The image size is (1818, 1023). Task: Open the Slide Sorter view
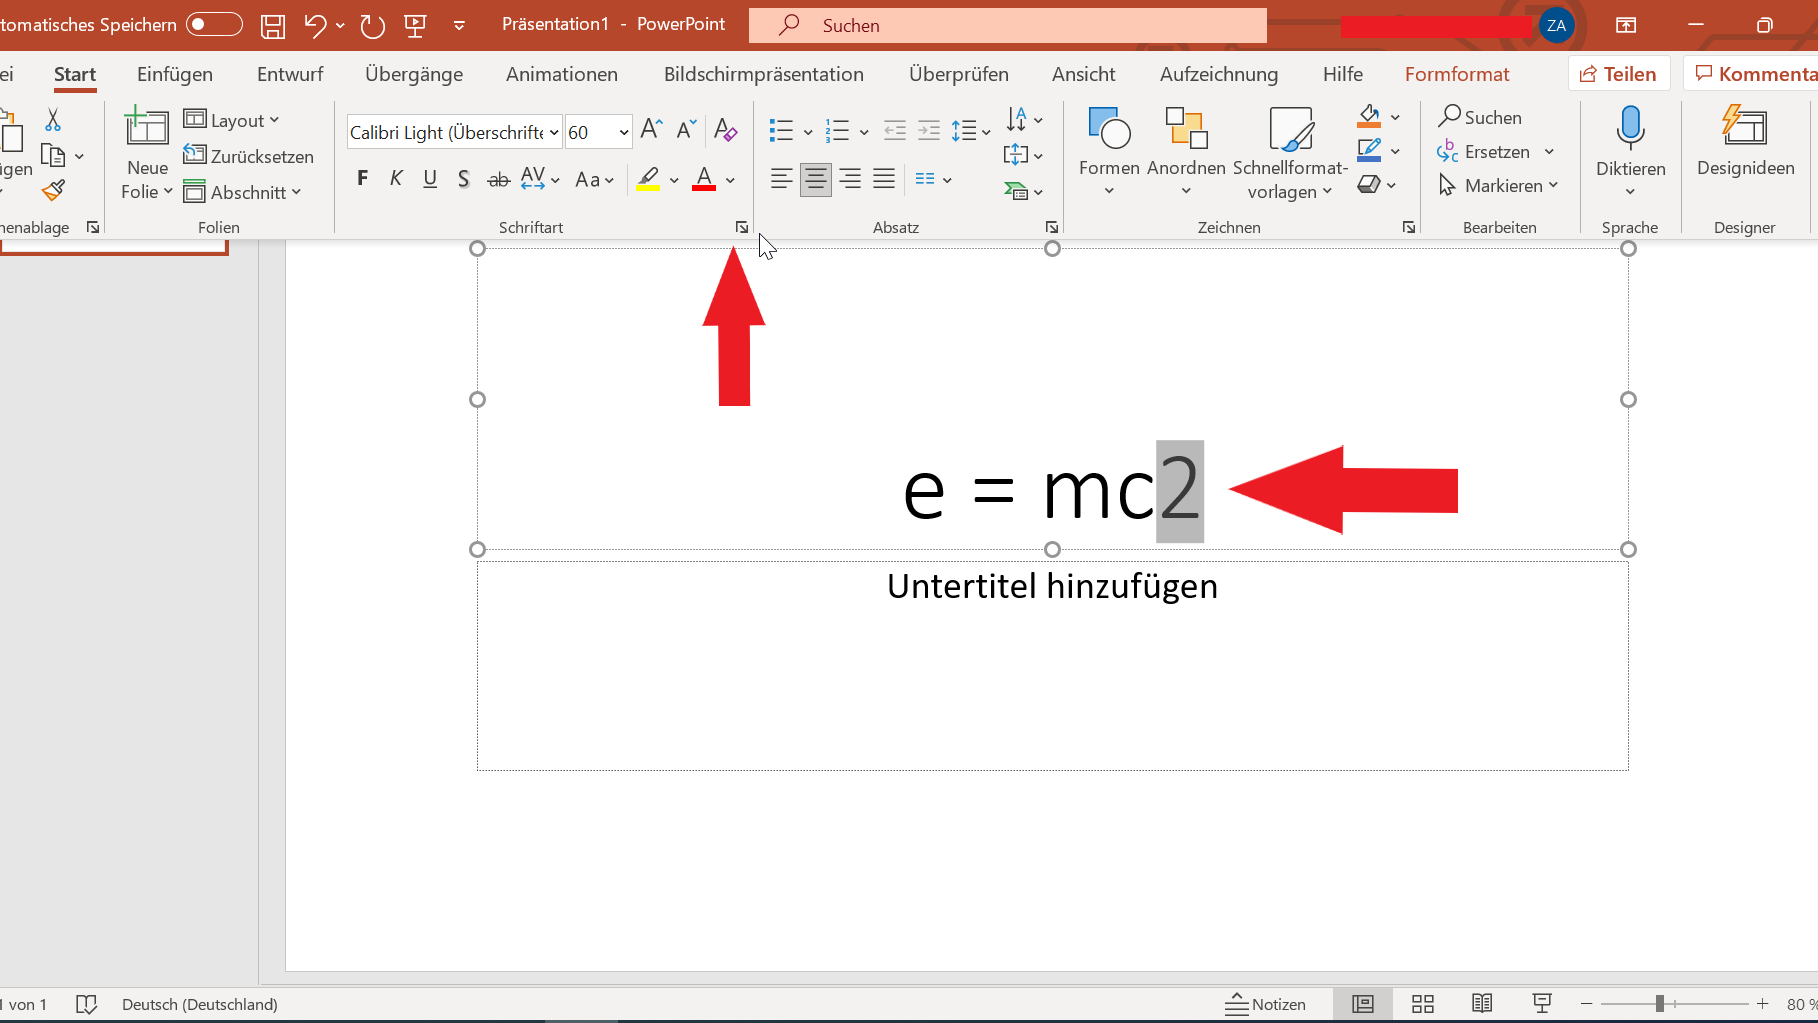click(x=1422, y=1004)
